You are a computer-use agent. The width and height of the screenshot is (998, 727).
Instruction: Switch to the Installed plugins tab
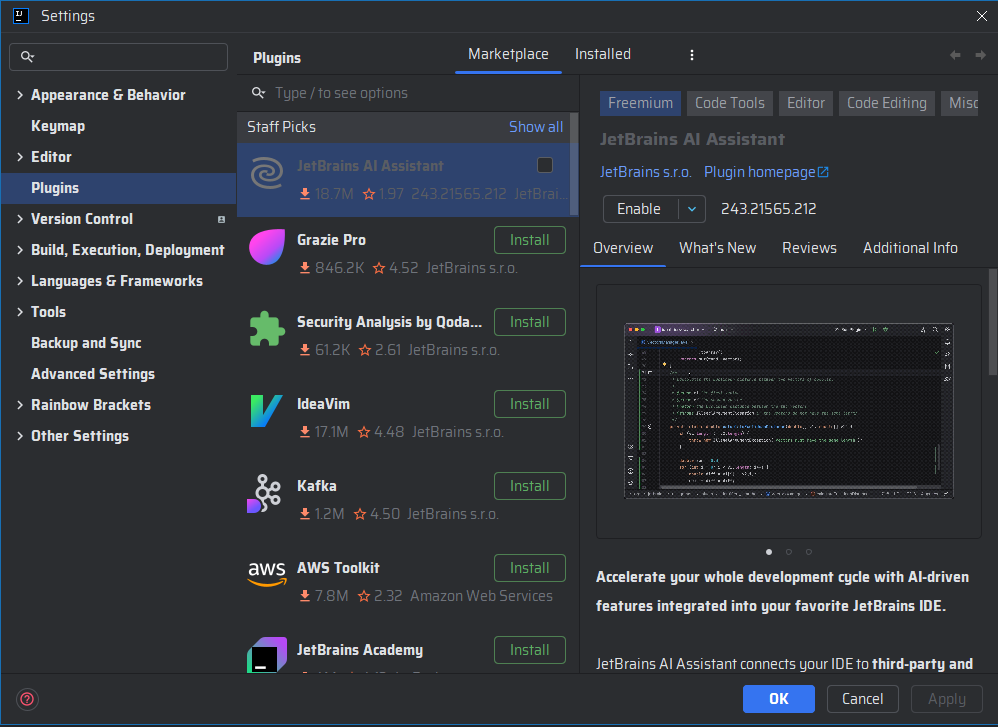point(603,54)
